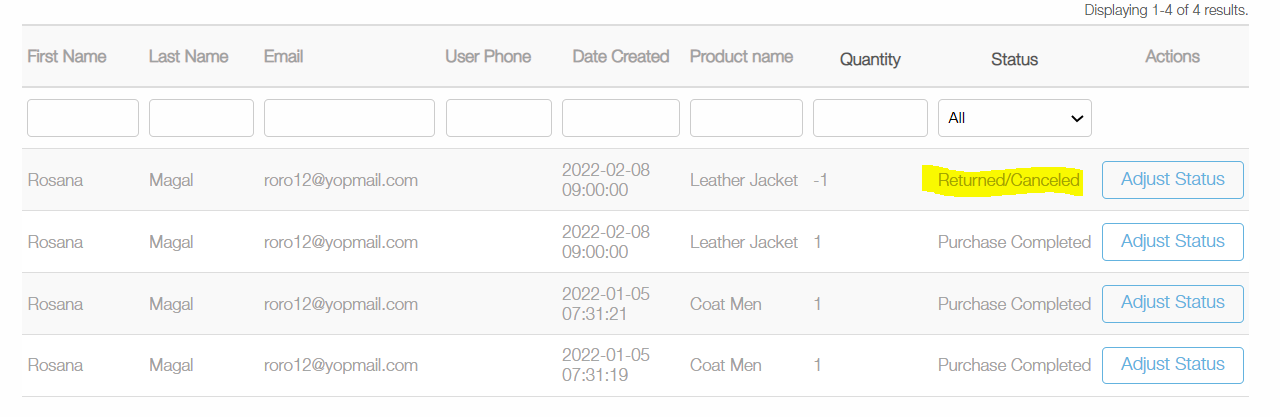The image size is (1280, 417).
Task: Sort table by Email header
Action: point(283,57)
